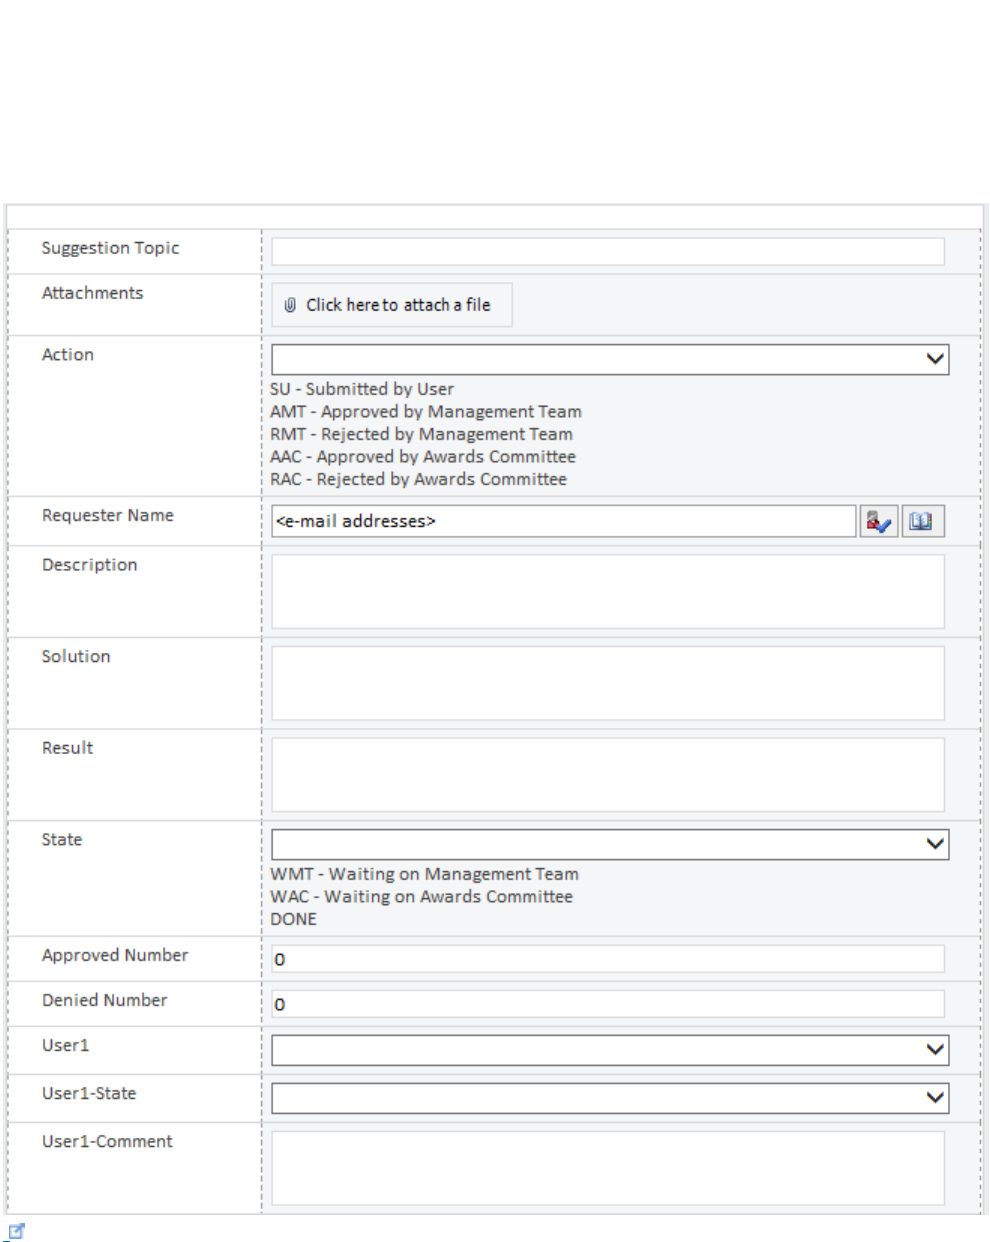Click the Check Names icon

878,521
